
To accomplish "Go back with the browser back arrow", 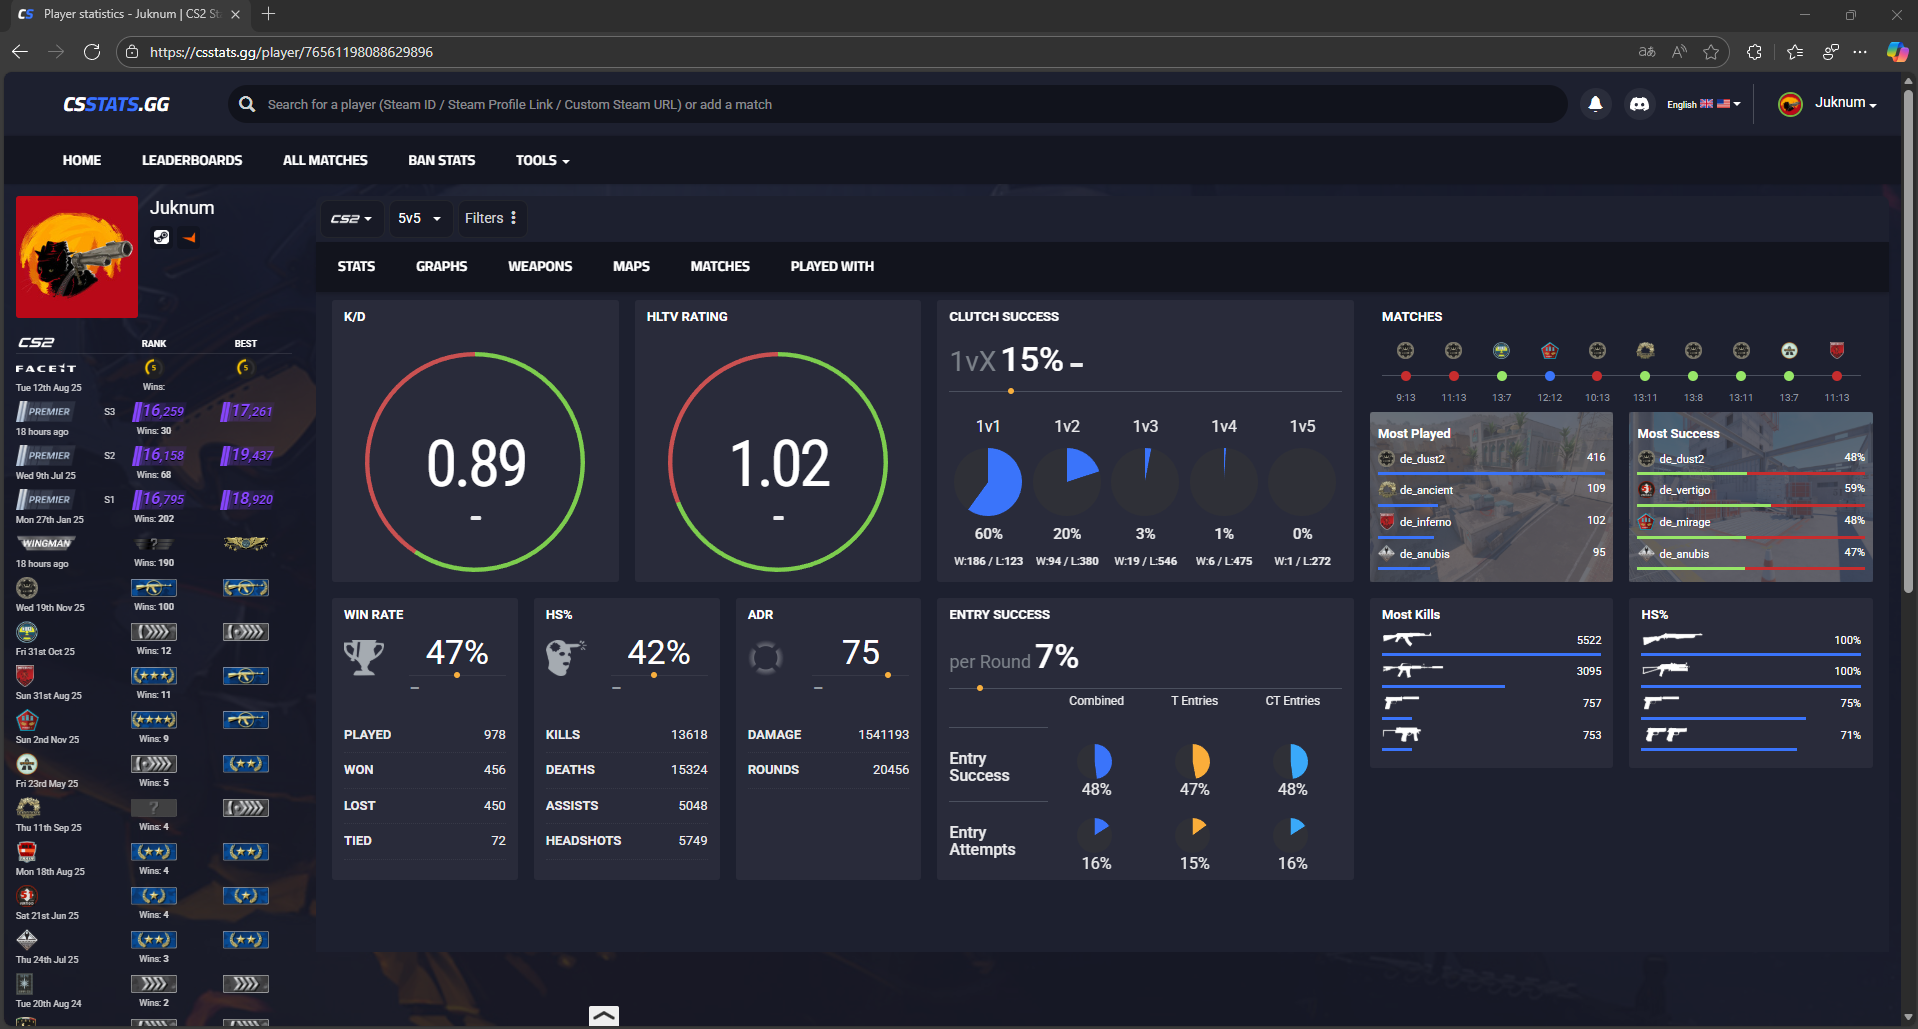I will click(20, 52).
